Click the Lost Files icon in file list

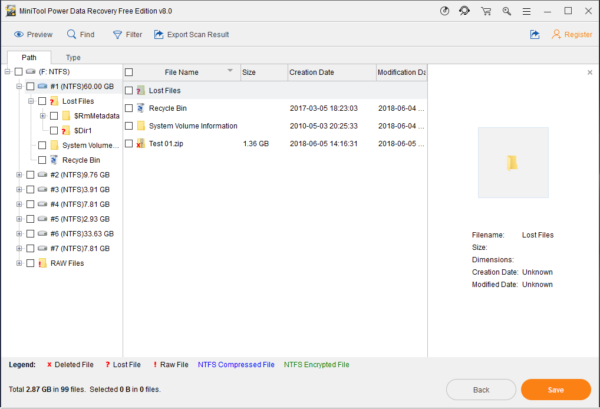[x=141, y=91]
